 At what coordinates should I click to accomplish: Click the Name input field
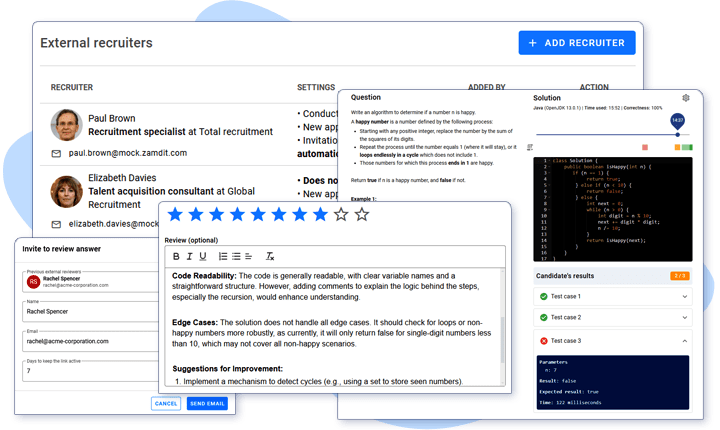(90, 311)
